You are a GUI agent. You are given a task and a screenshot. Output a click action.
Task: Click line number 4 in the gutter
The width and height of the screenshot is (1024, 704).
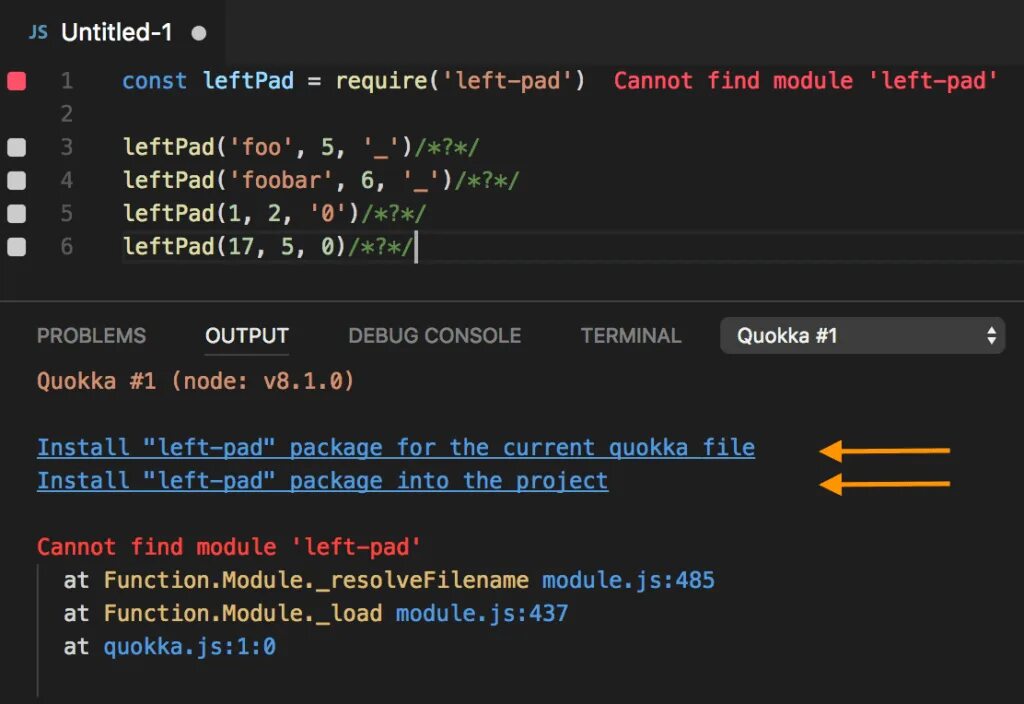click(67, 180)
